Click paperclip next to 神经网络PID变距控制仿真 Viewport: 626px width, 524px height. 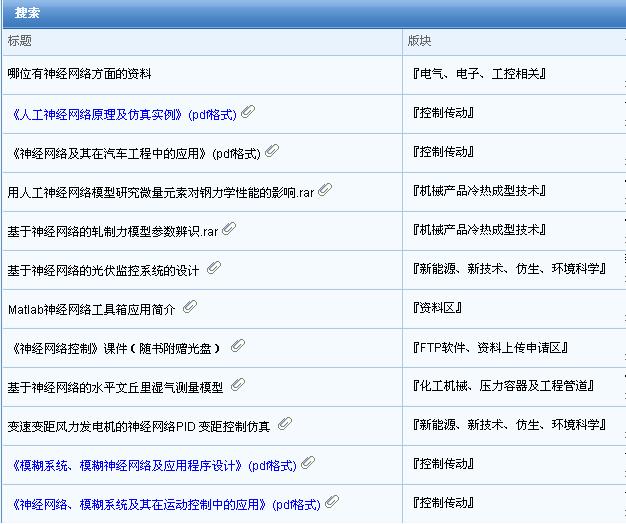(x=285, y=424)
